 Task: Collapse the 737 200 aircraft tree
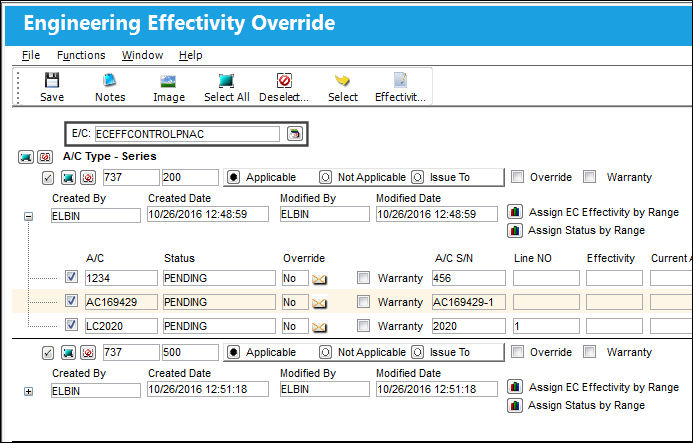(x=28, y=216)
